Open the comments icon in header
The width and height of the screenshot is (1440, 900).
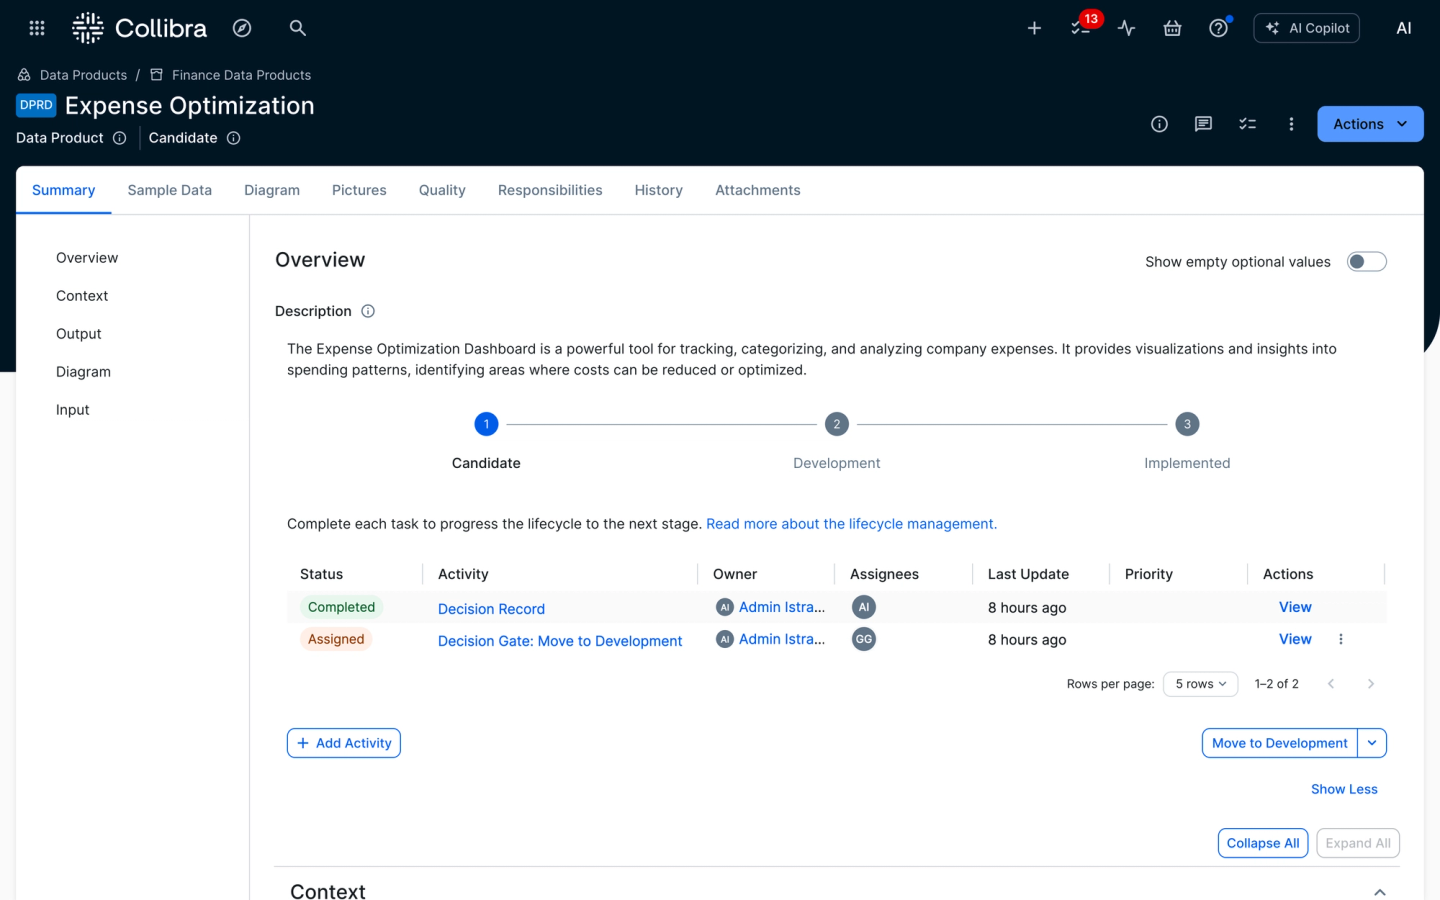[x=1203, y=124]
